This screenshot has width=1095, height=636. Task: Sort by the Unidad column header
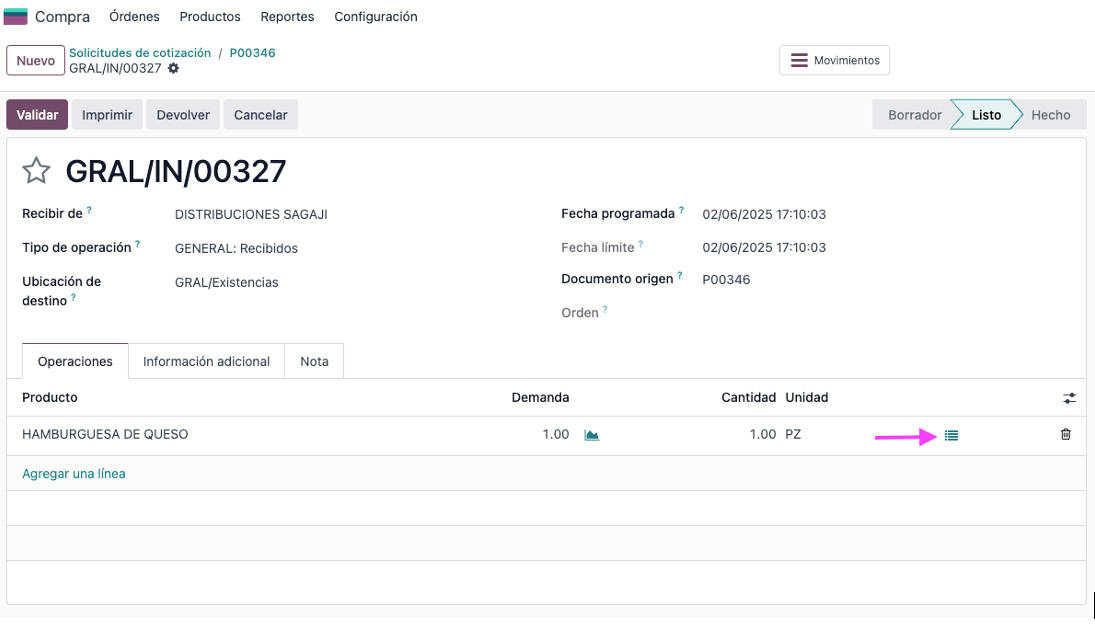(x=807, y=397)
